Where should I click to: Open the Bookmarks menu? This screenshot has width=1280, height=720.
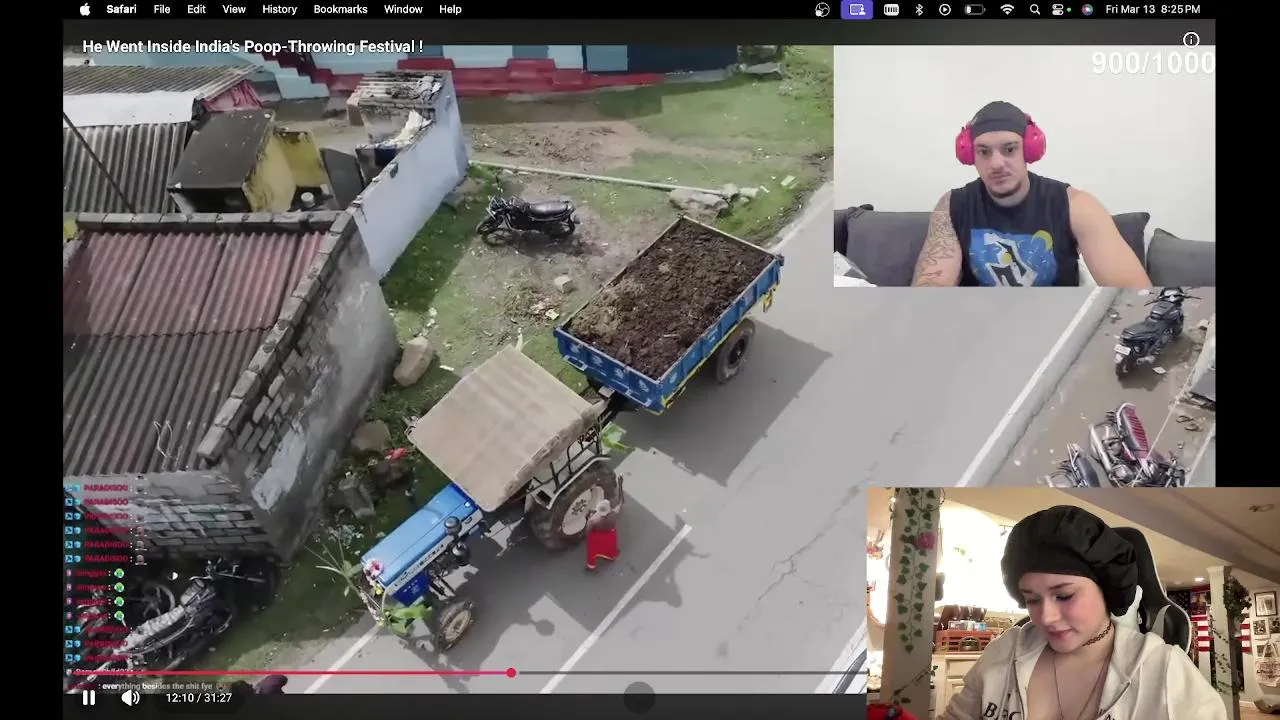click(x=340, y=9)
